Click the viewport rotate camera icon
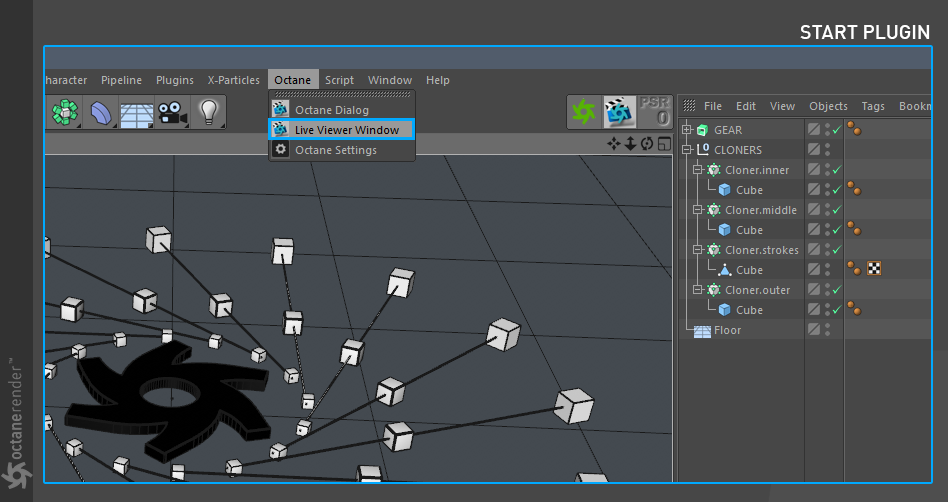The height and width of the screenshot is (502, 948). point(647,144)
